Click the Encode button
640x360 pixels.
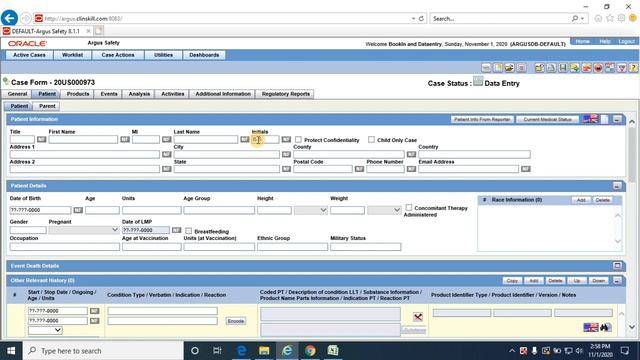click(236, 321)
